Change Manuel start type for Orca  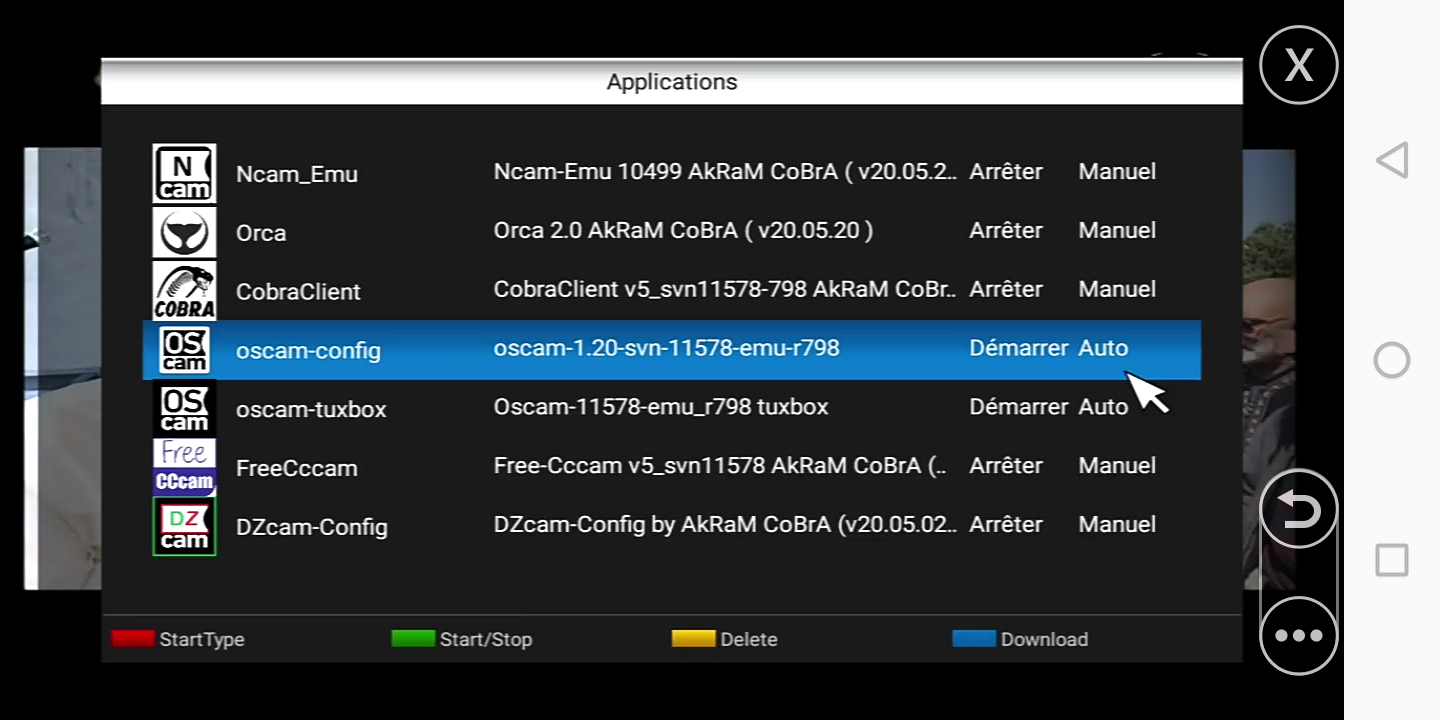pos(1116,231)
